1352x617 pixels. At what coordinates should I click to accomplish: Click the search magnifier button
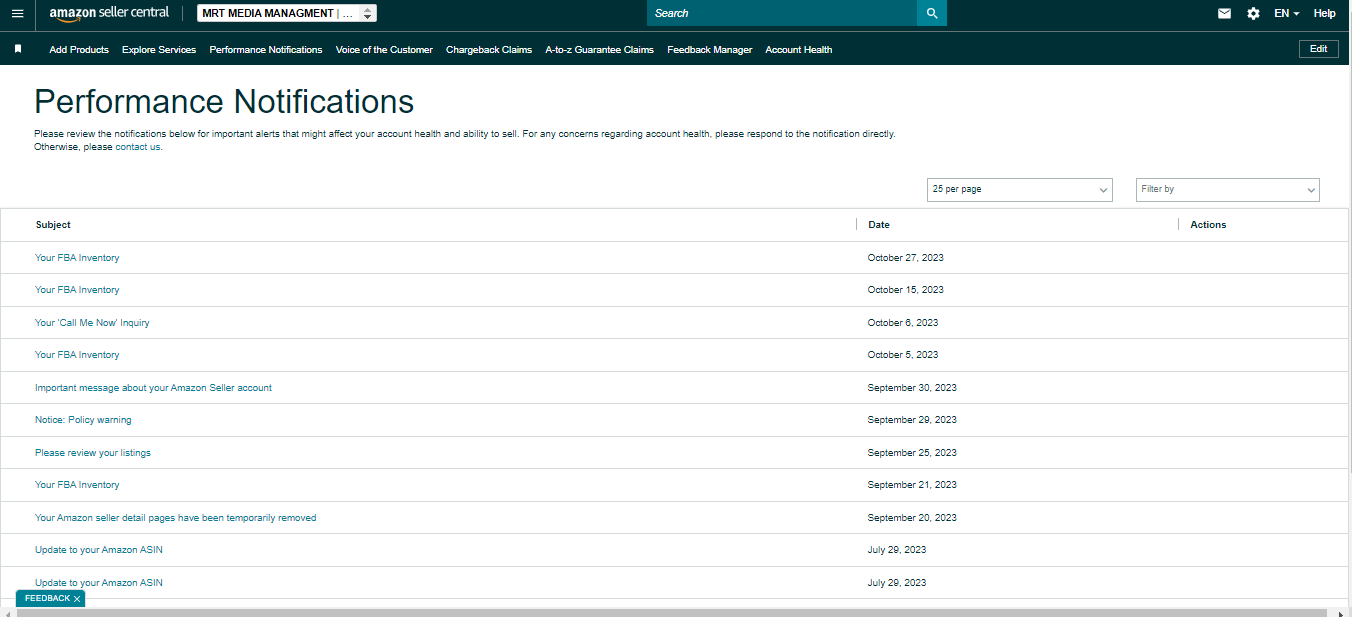[x=932, y=13]
